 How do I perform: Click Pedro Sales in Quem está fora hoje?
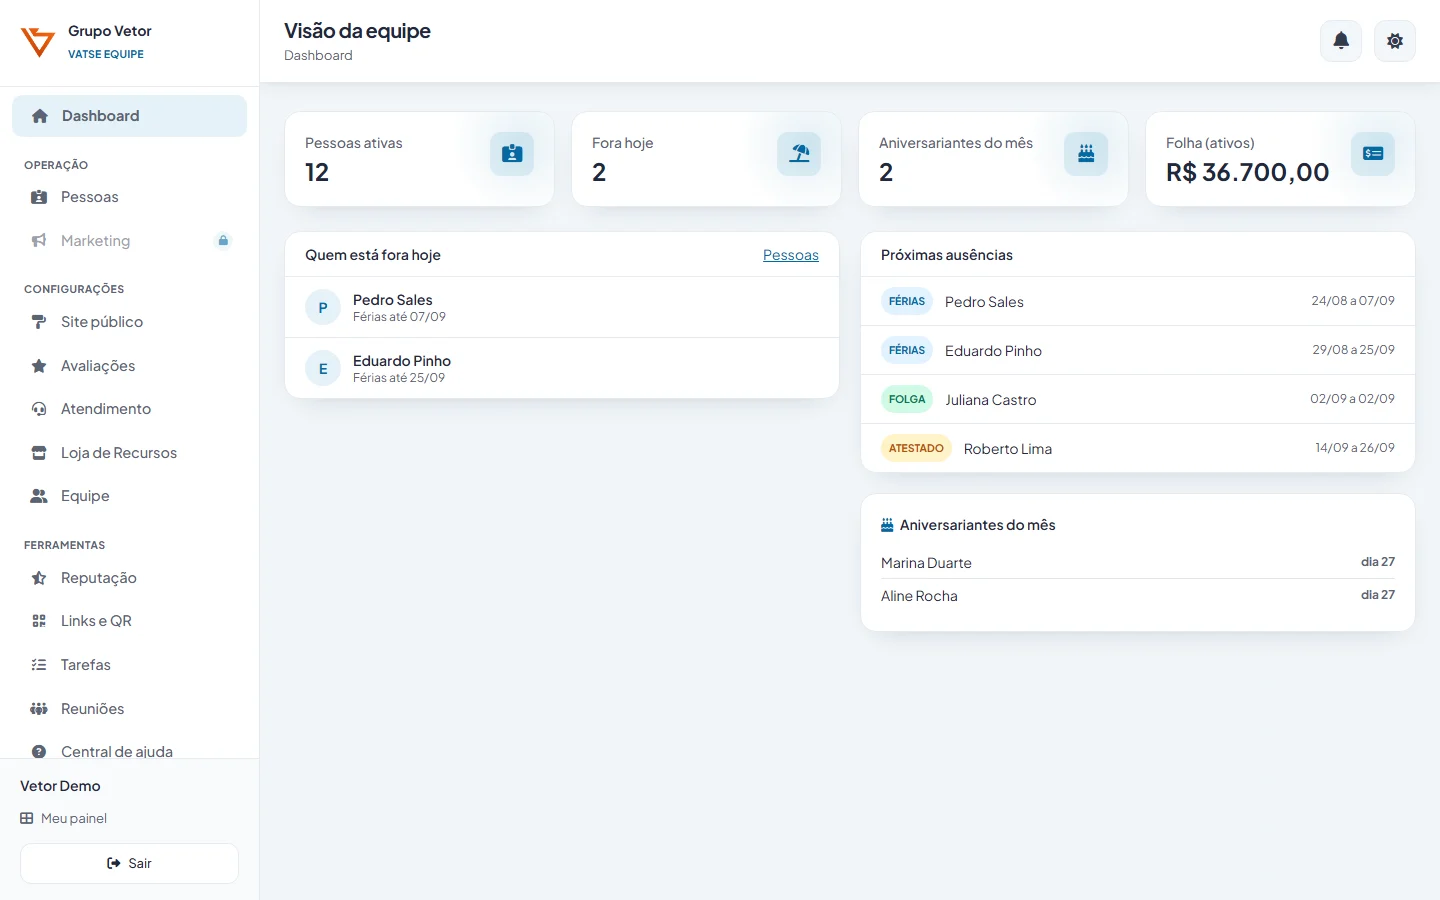pyautogui.click(x=562, y=307)
